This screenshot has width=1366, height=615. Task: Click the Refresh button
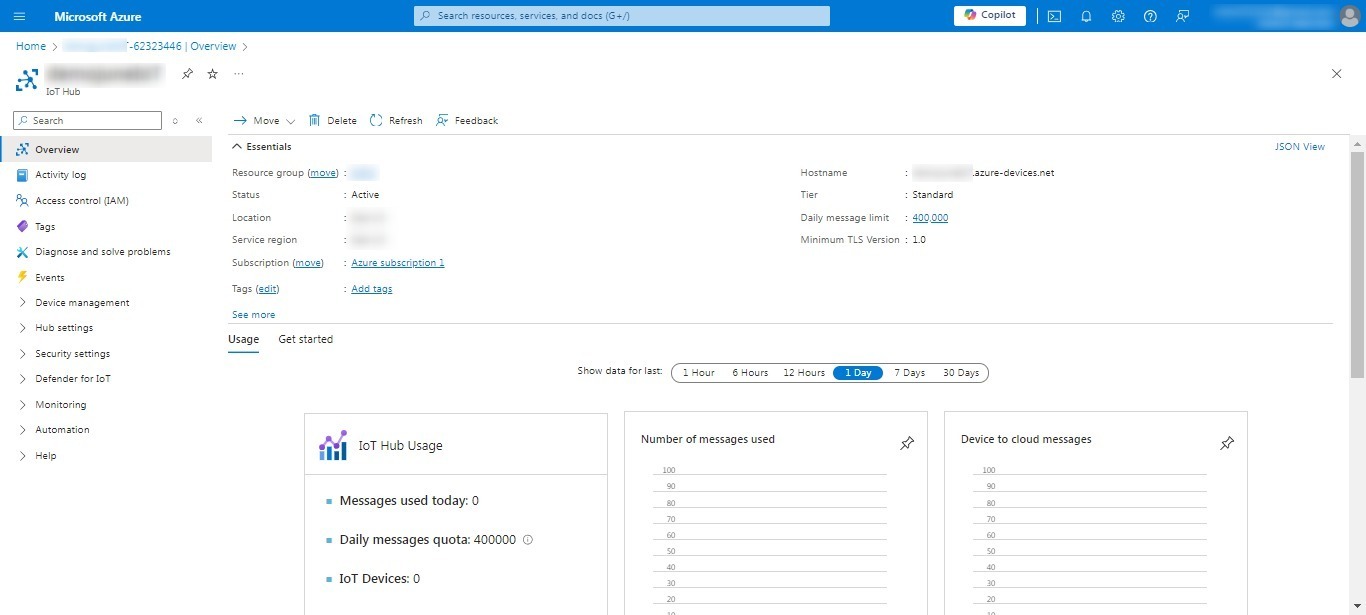pyautogui.click(x=396, y=121)
